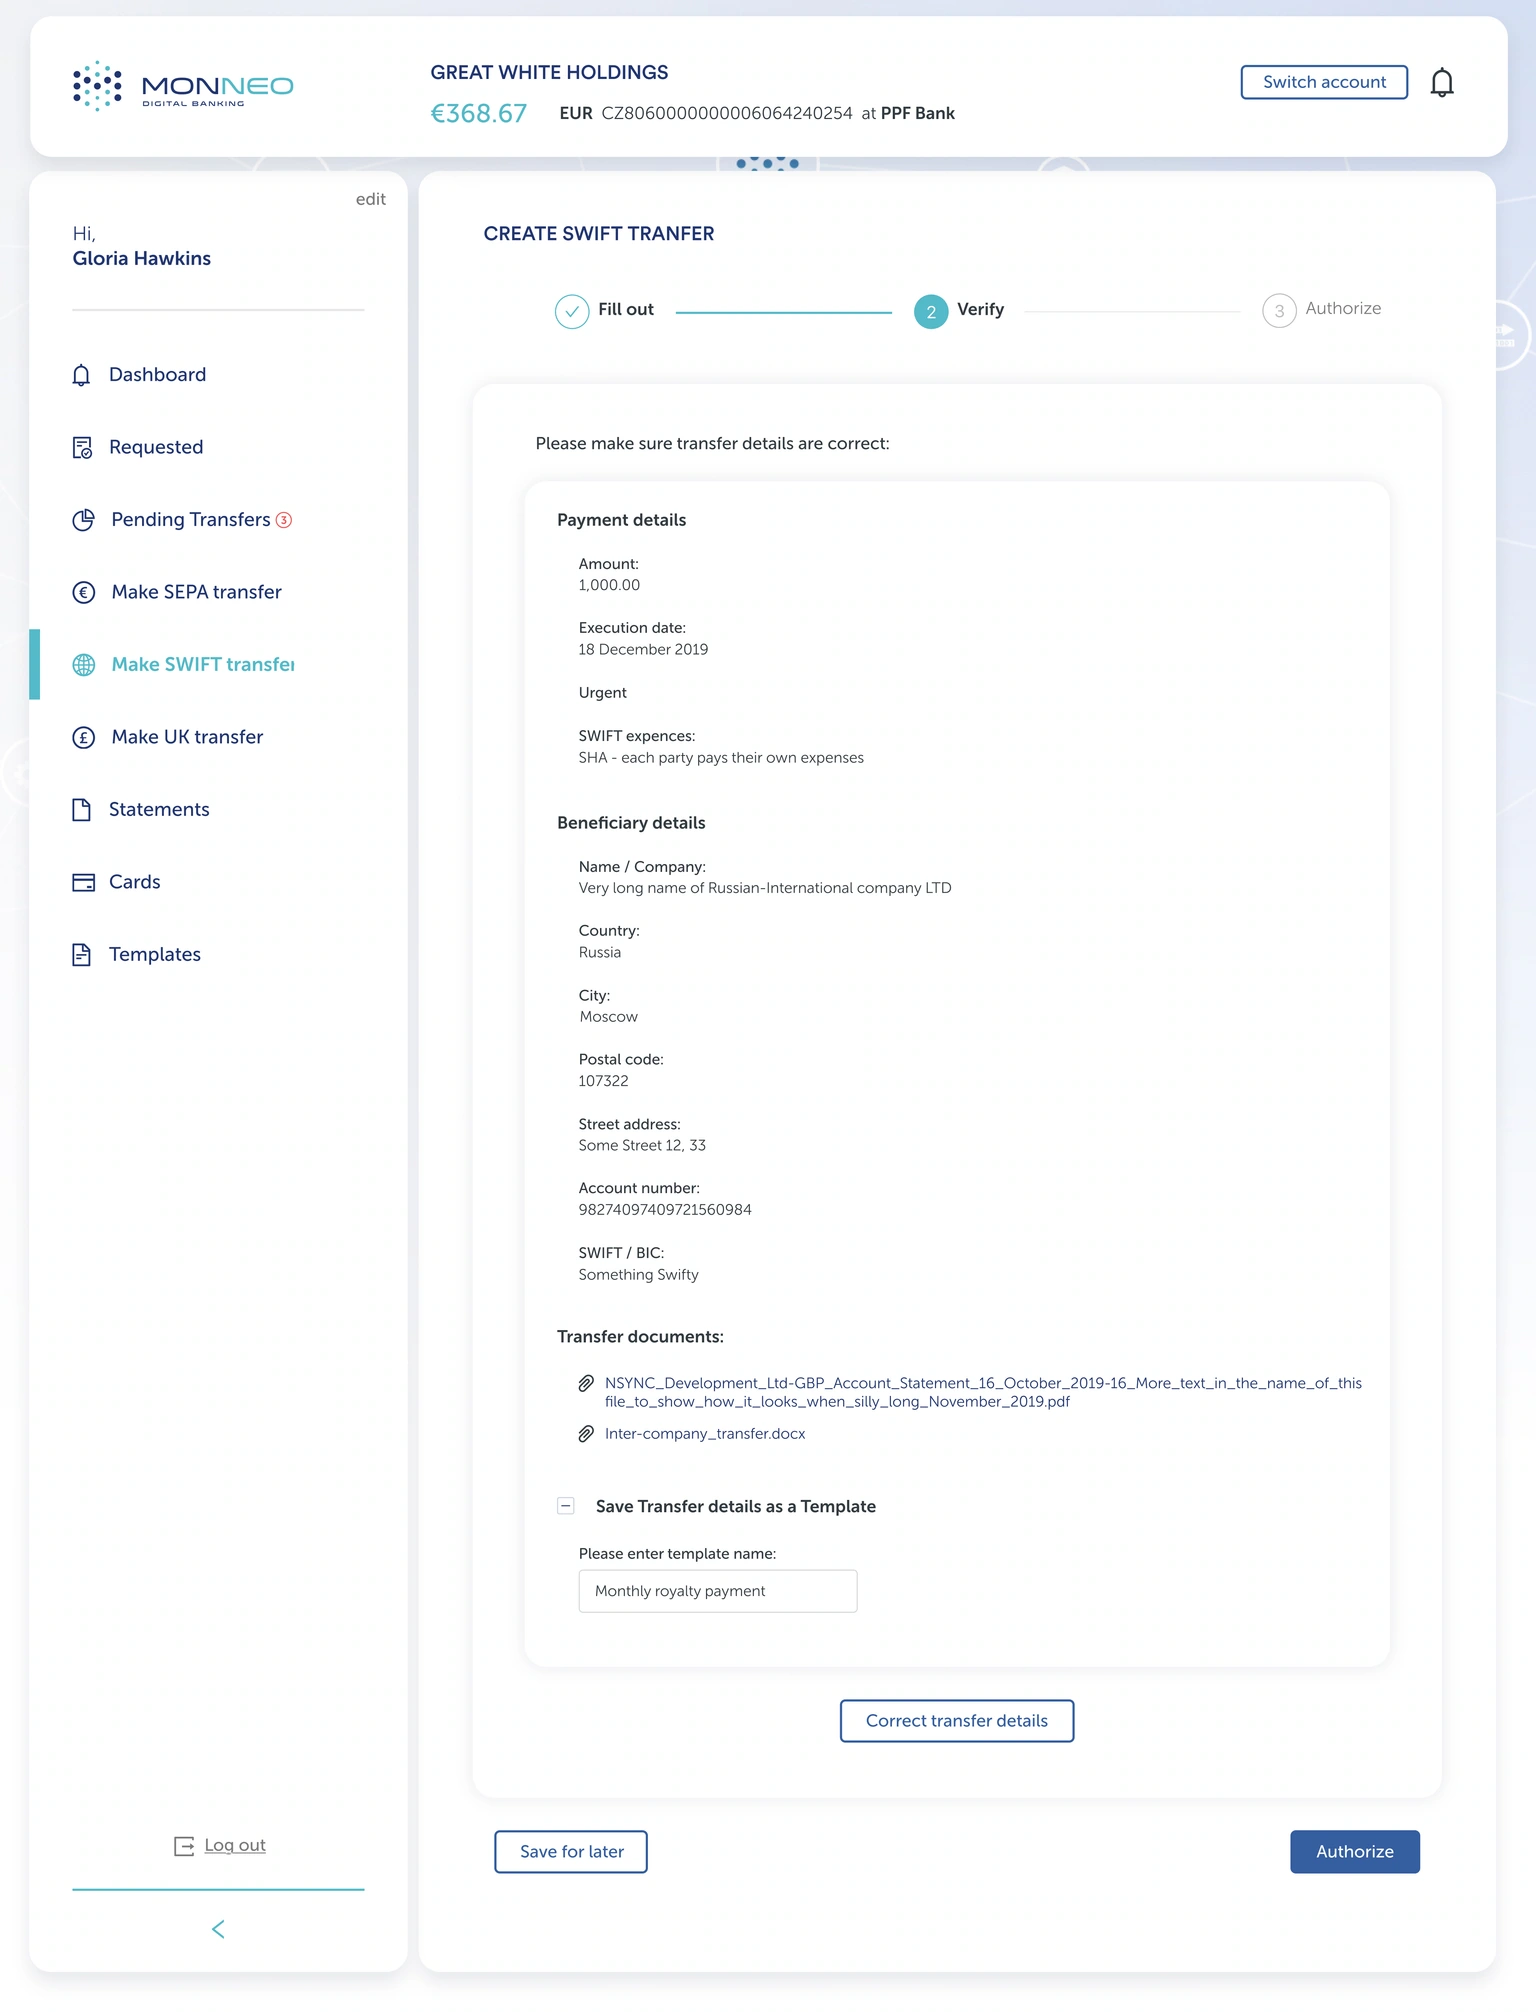
Task: Click the Dashboard bell icon in sidebar
Action: pyautogui.click(x=82, y=375)
